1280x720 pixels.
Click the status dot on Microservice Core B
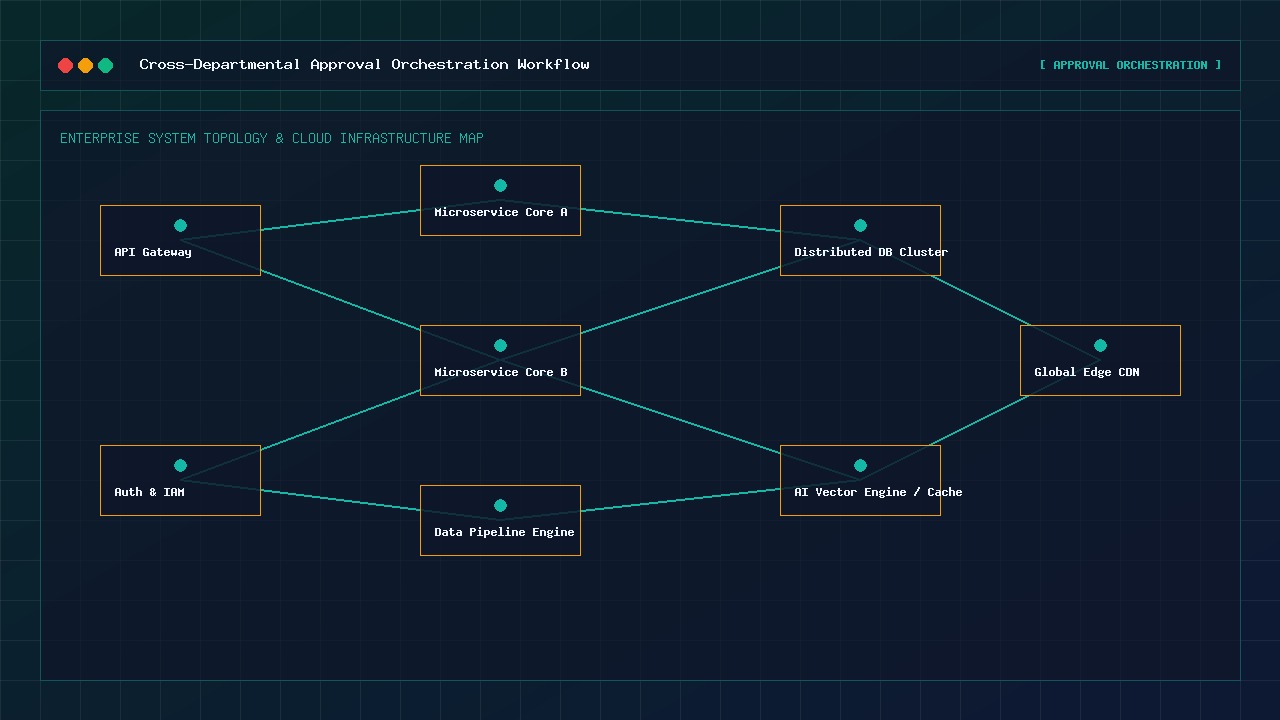(500, 345)
